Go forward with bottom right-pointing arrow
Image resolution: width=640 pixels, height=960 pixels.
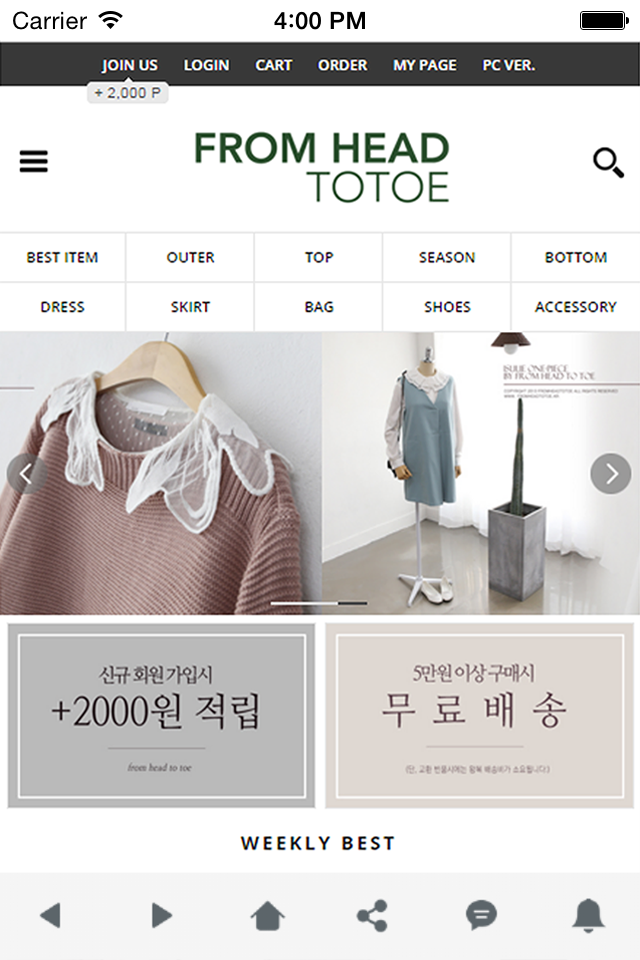(161, 915)
